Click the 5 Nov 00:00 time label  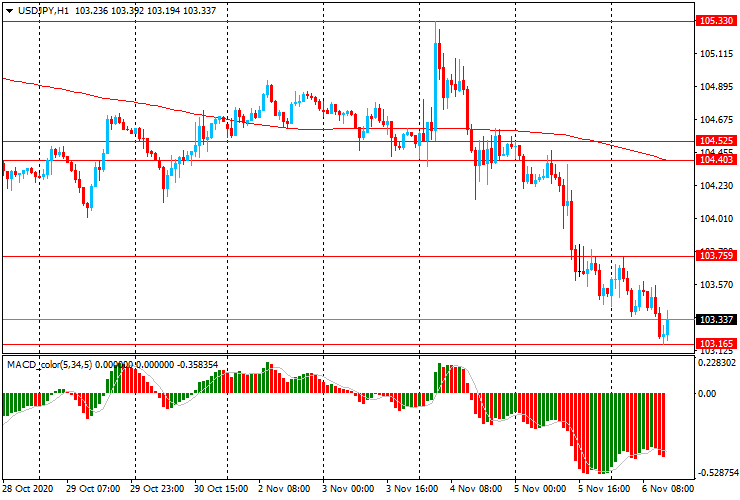click(x=540, y=489)
